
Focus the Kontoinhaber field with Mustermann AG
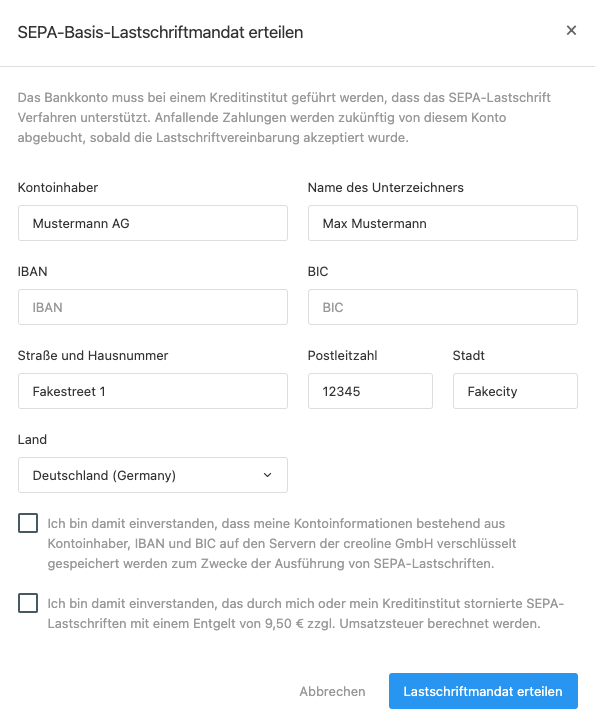pyautogui.click(x=153, y=223)
